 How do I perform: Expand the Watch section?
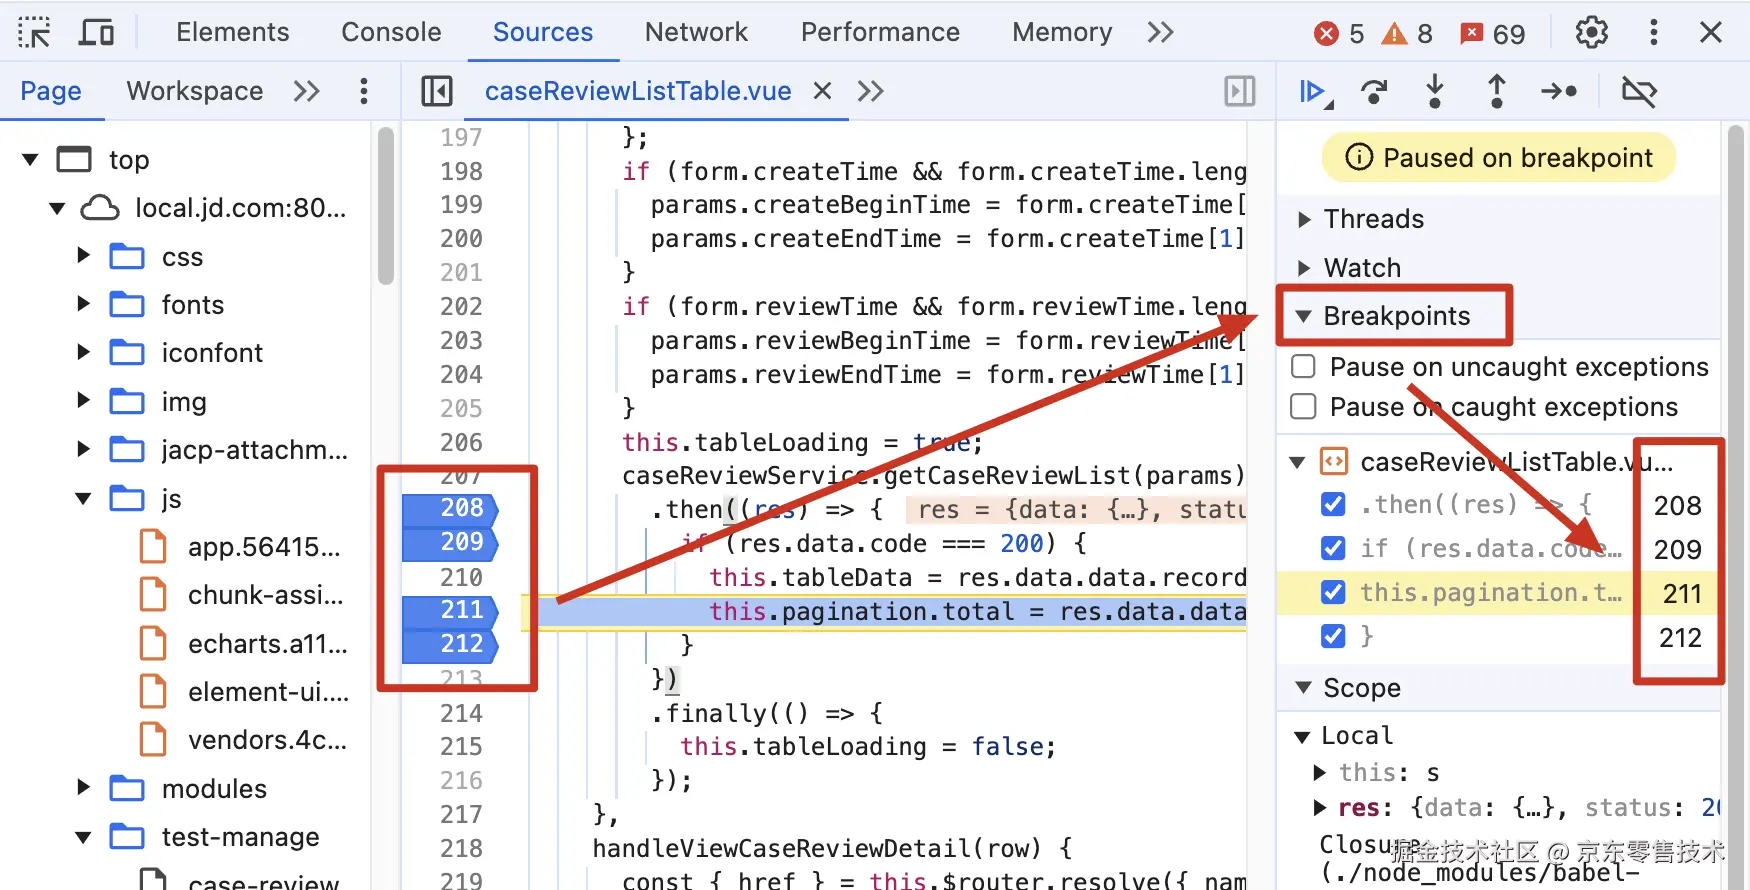tap(1304, 268)
